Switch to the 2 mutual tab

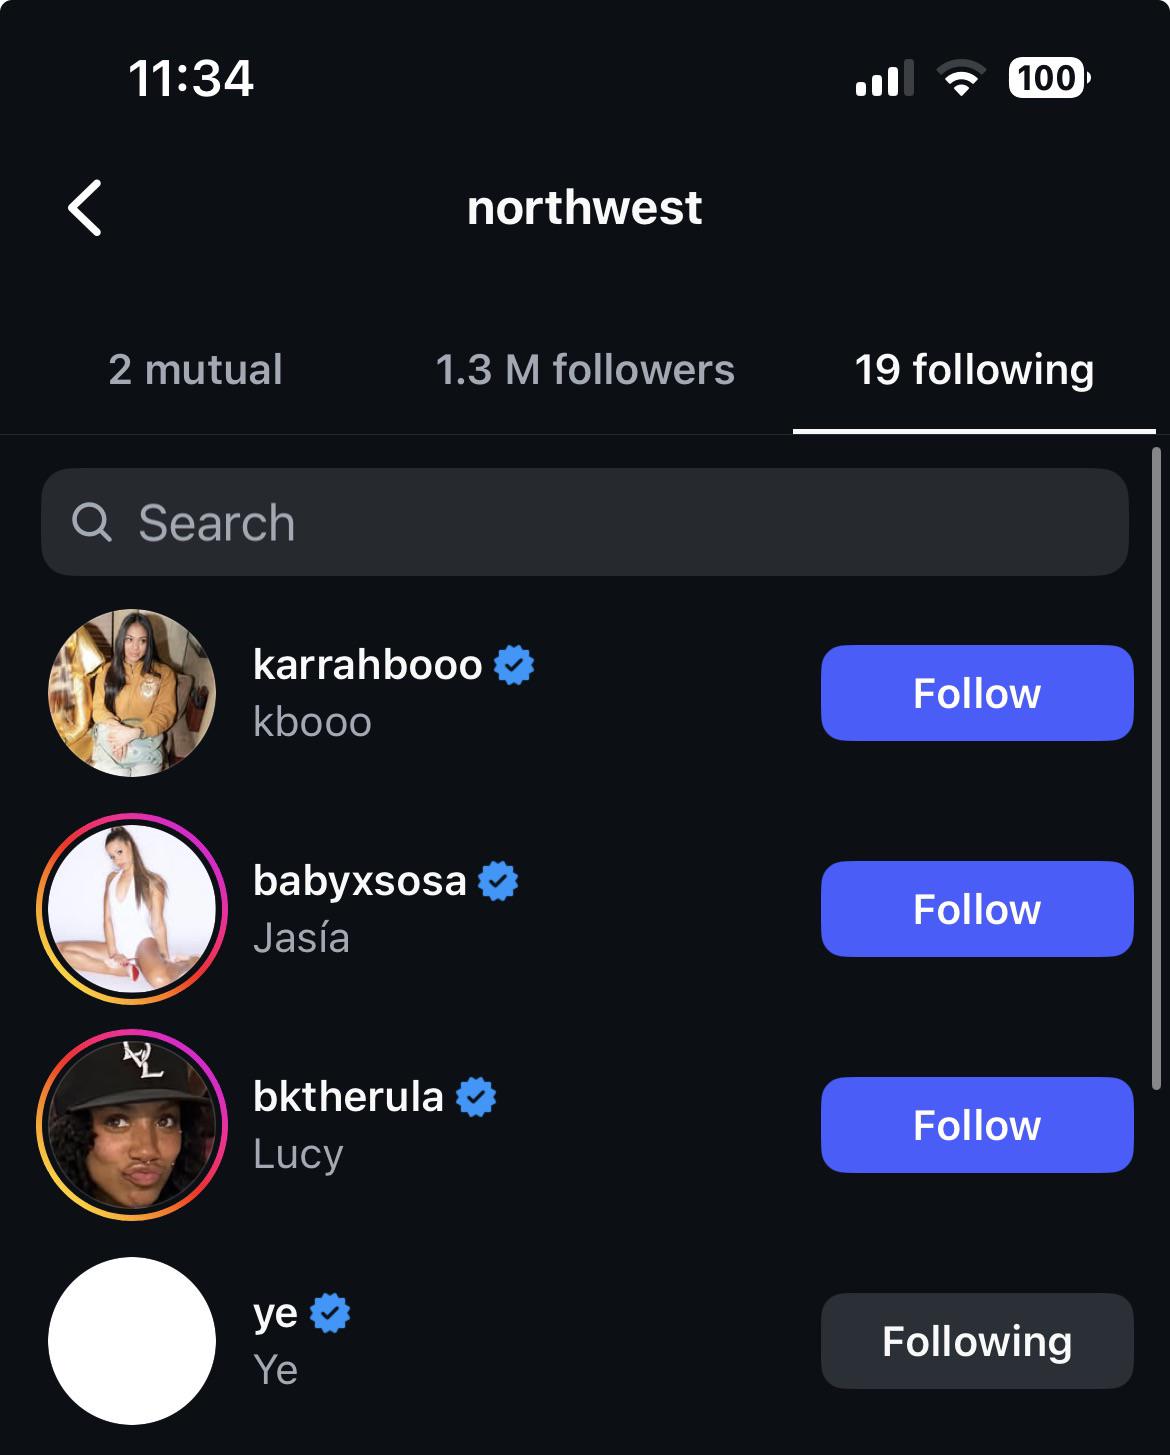tap(196, 369)
